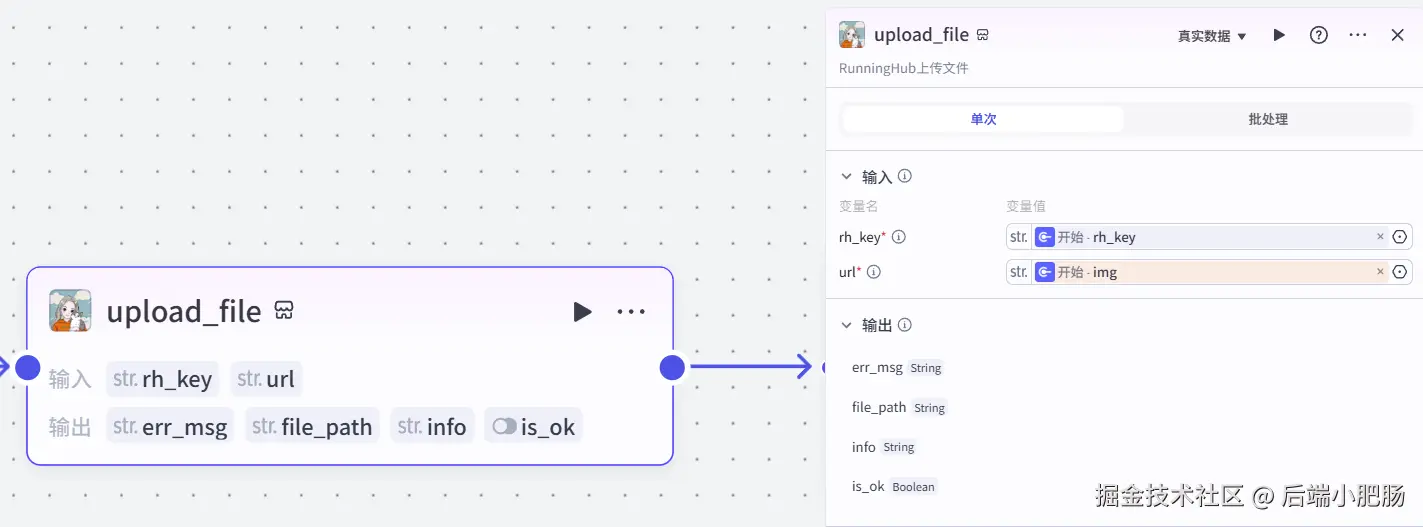Click the upload_file avatar in panel header

[852, 35]
